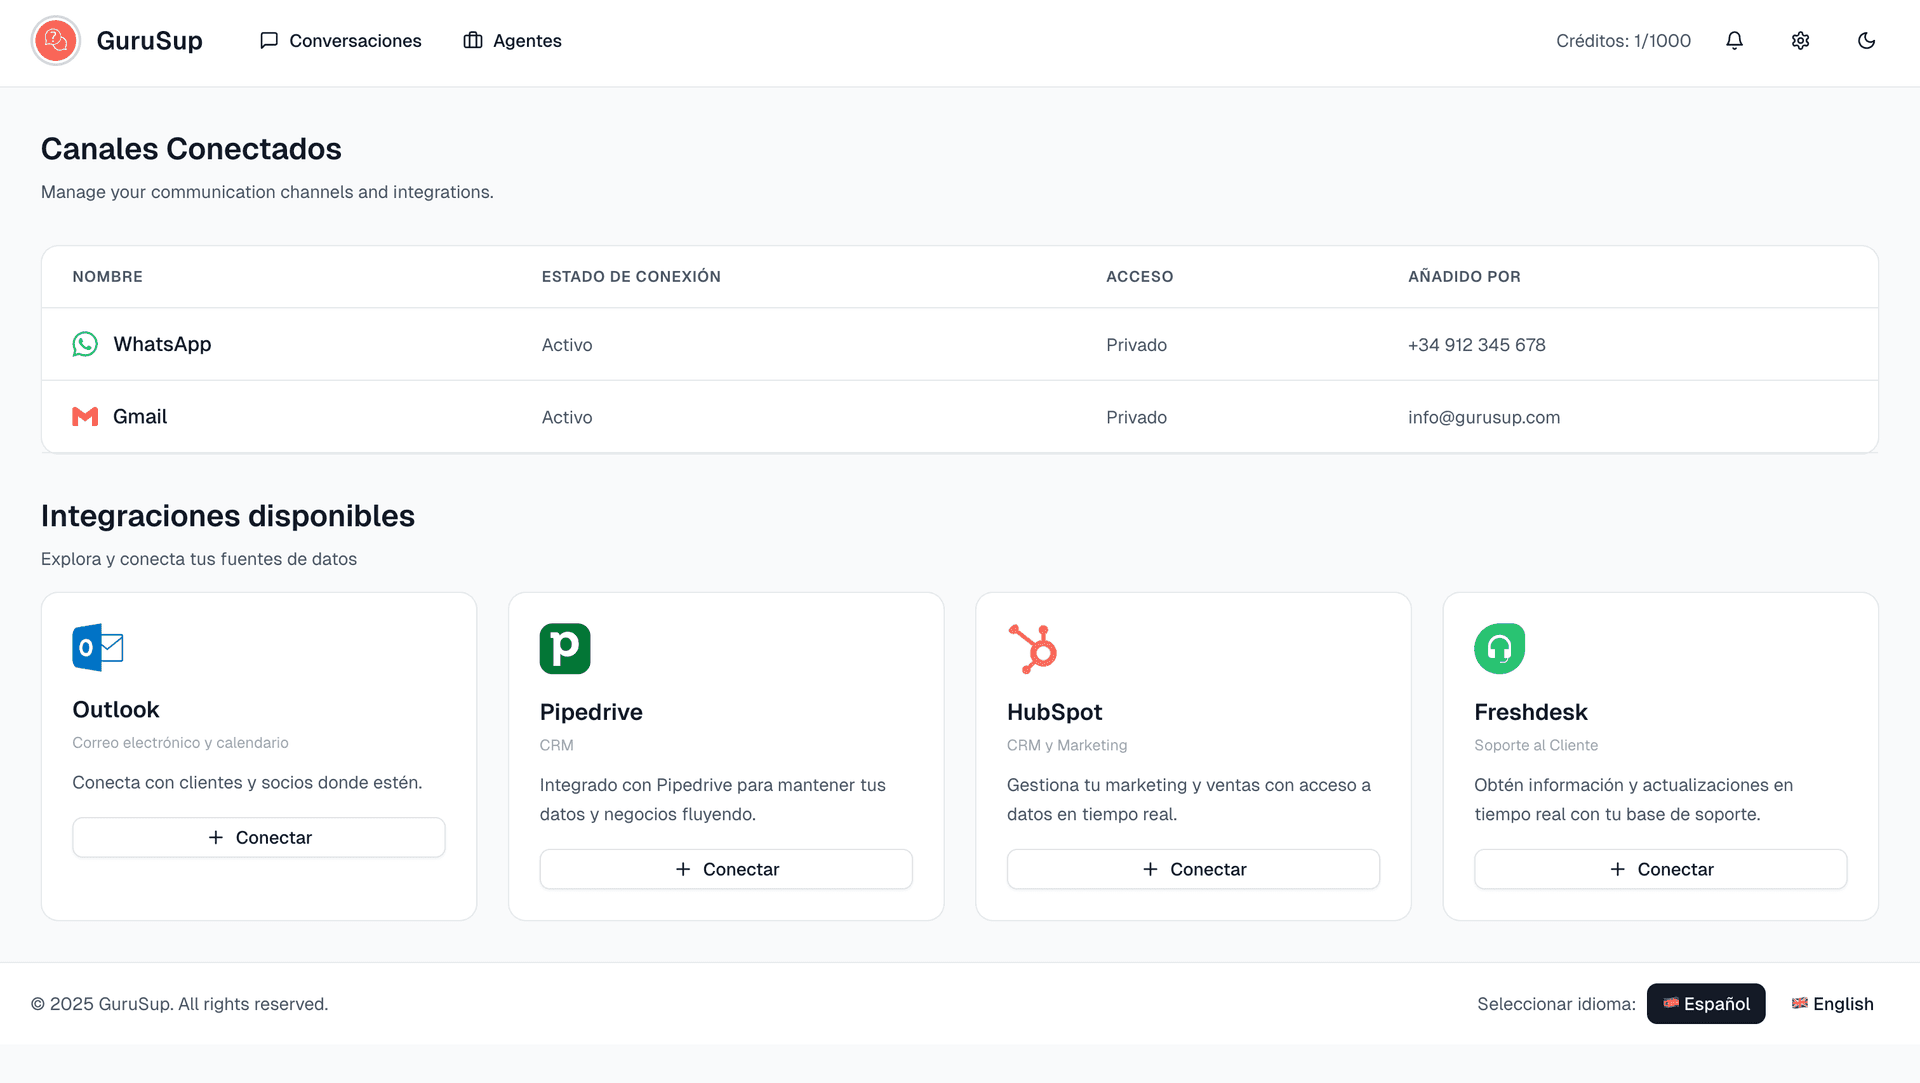Select the Pipedrive integration icon
This screenshot has width=1920, height=1083.
pyautogui.click(x=565, y=648)
